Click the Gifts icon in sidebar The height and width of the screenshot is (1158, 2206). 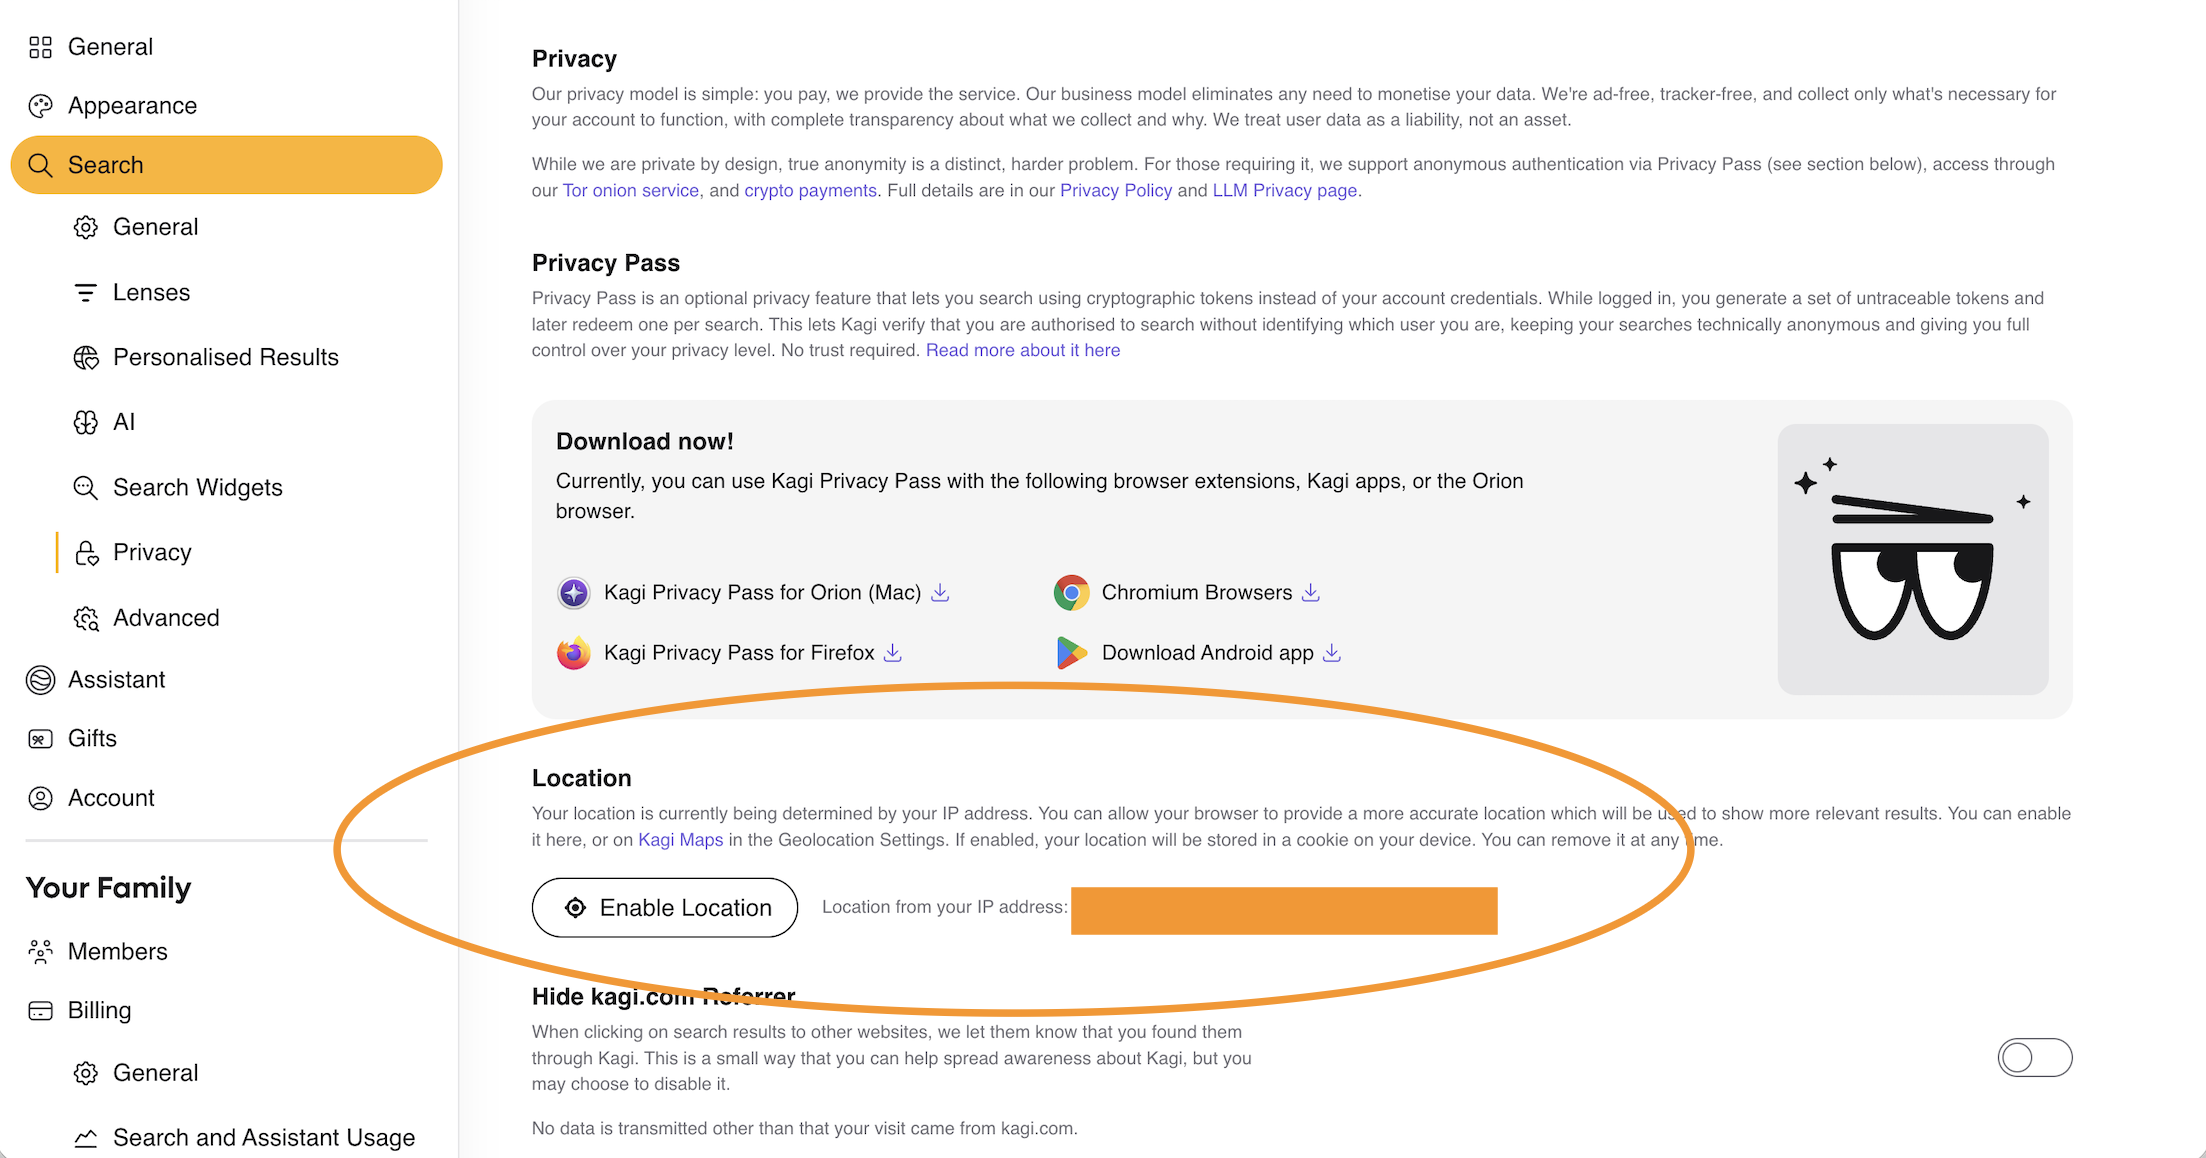[x=40, y=739]
